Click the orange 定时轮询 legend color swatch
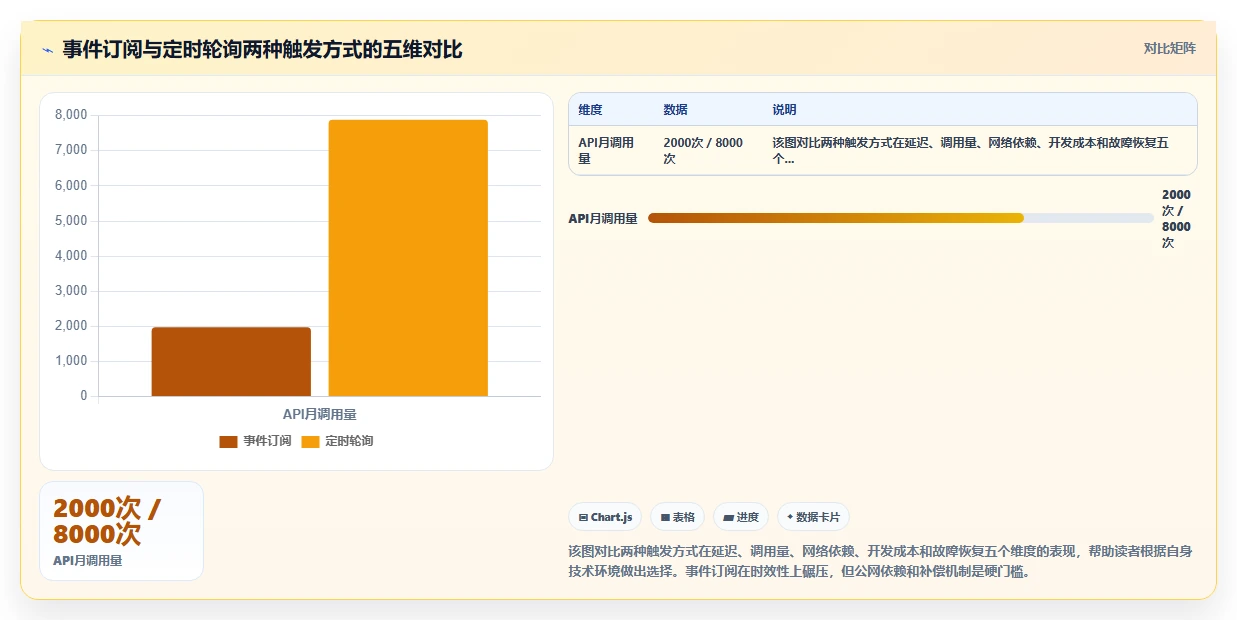Viewport: 1237px width, 620px height. click(x=310, y=441)
